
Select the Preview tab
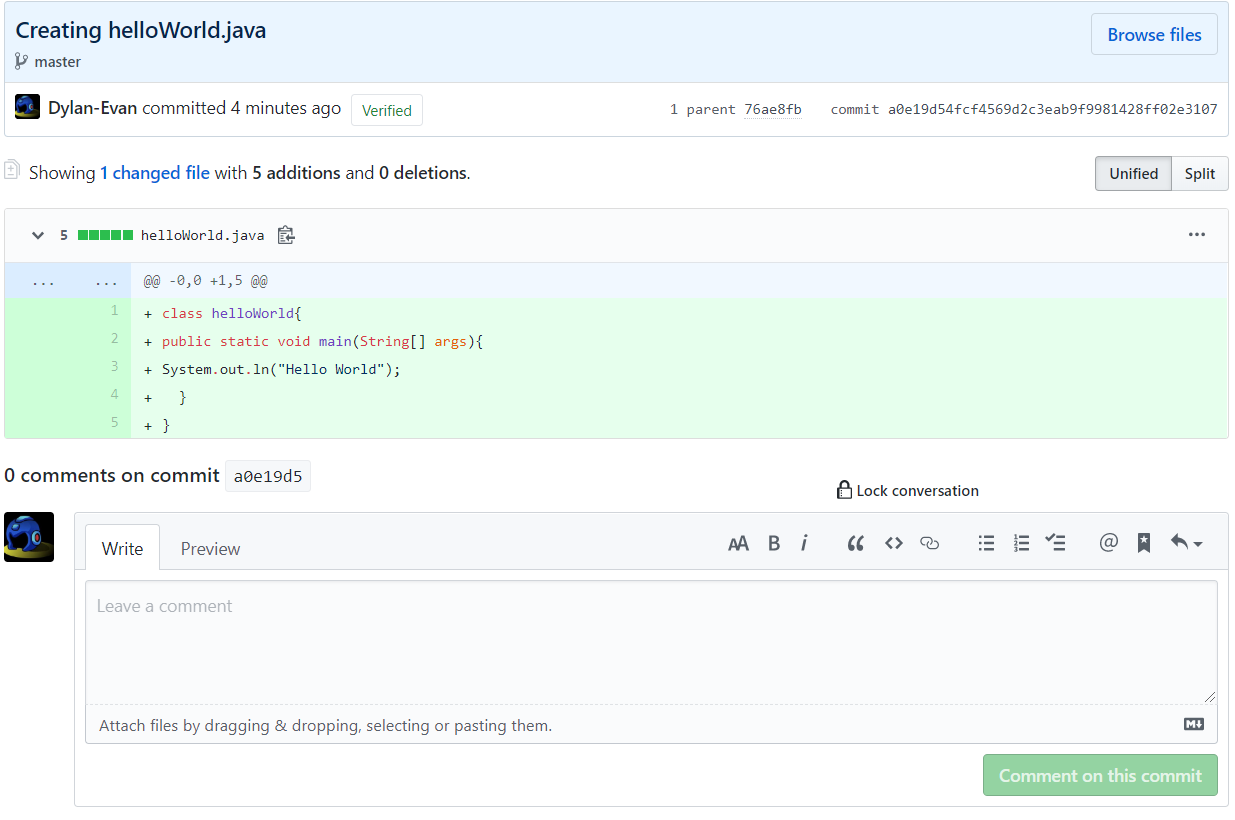coord(210,548)
